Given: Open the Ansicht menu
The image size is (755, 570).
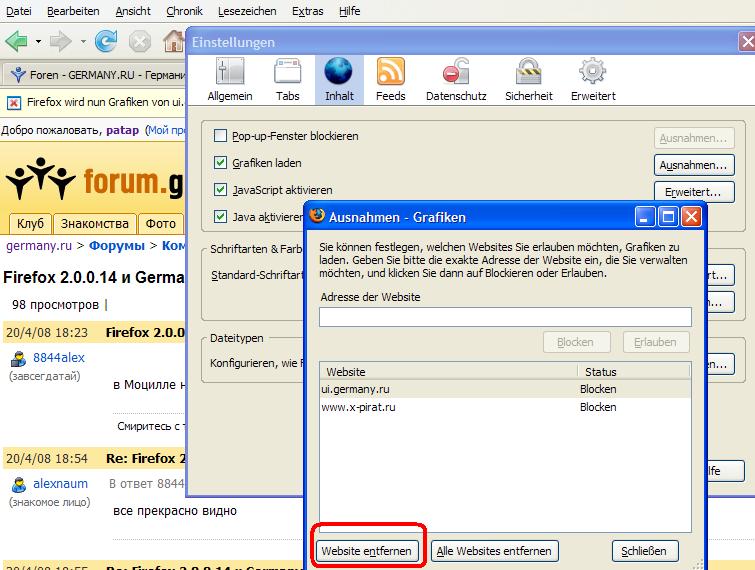Looking at the screenshot, I should coord(133,11).
